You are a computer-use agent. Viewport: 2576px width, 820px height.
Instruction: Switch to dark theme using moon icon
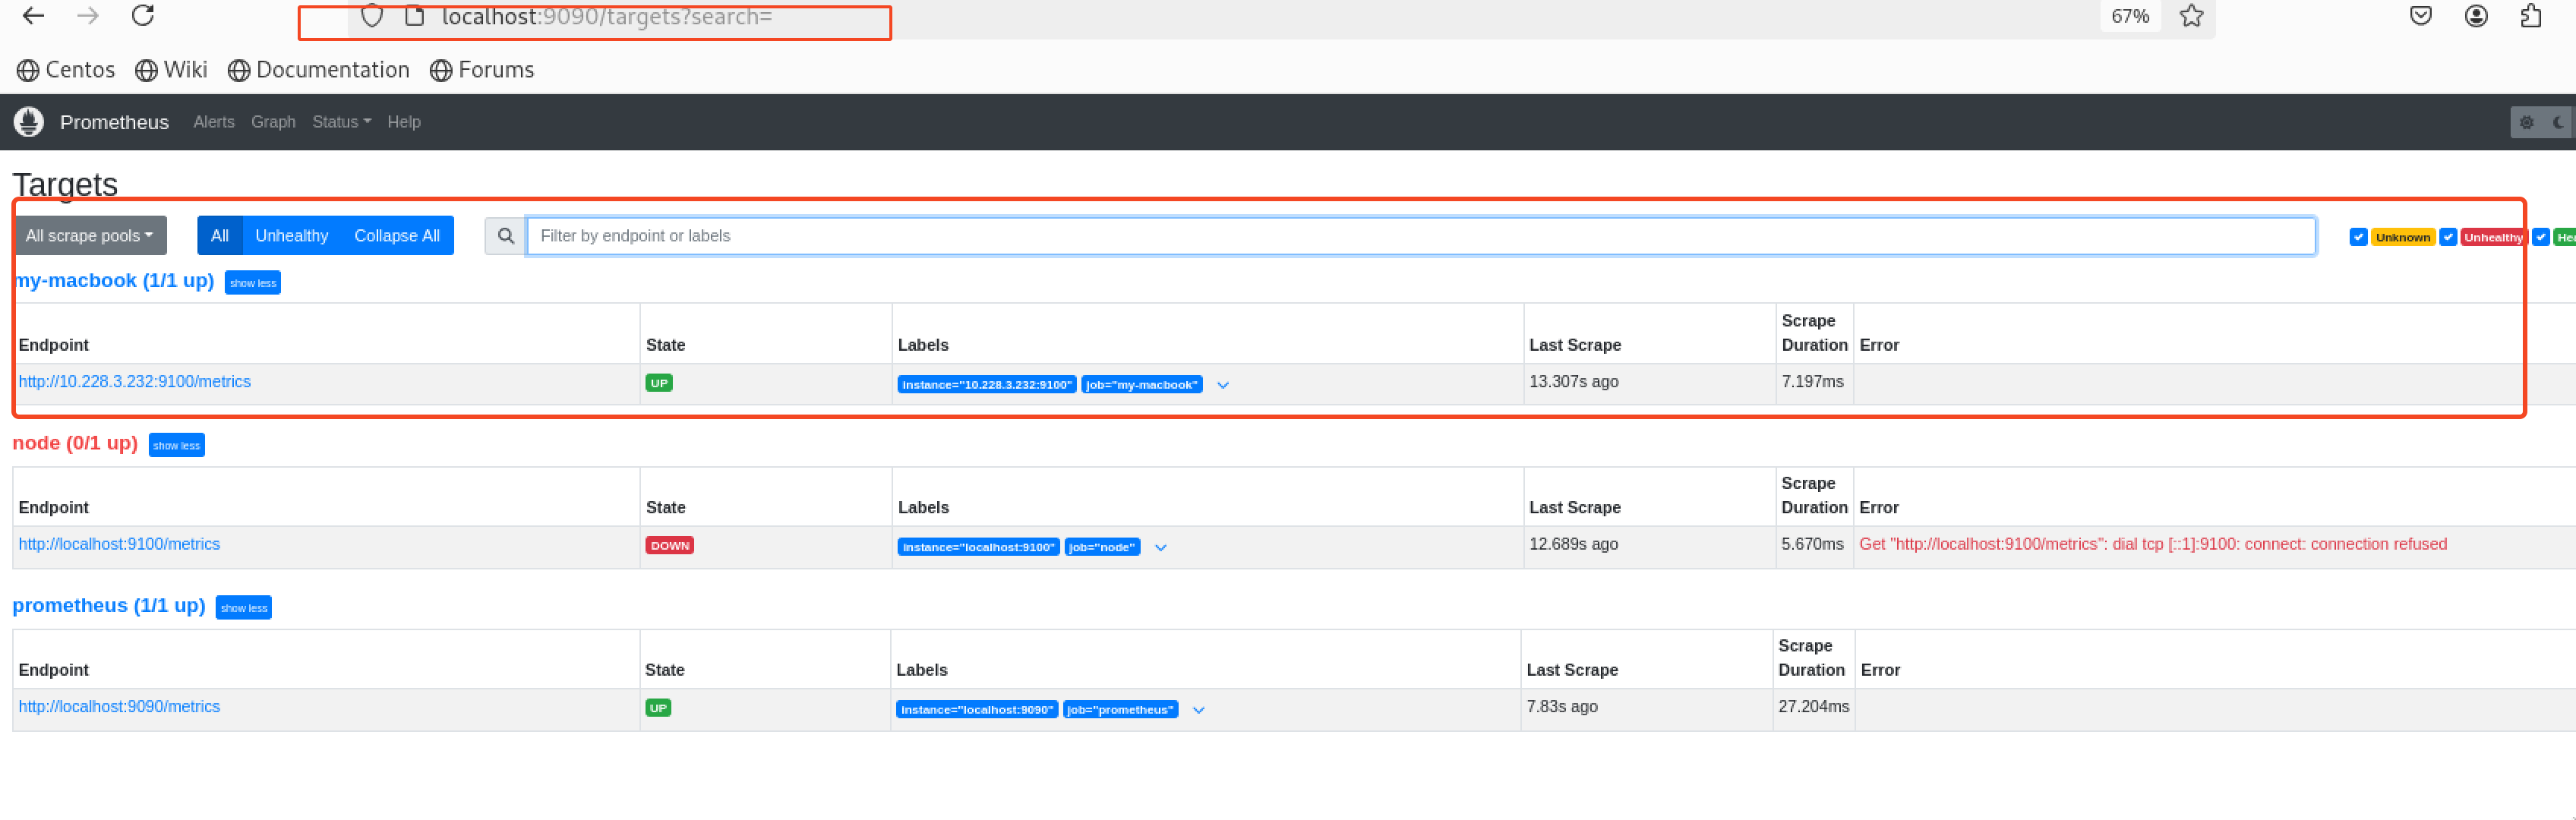2558,122
